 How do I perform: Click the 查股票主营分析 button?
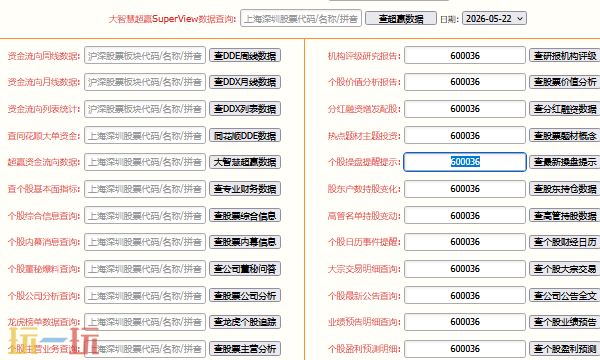pyautogui.click(x=245, y=349)
